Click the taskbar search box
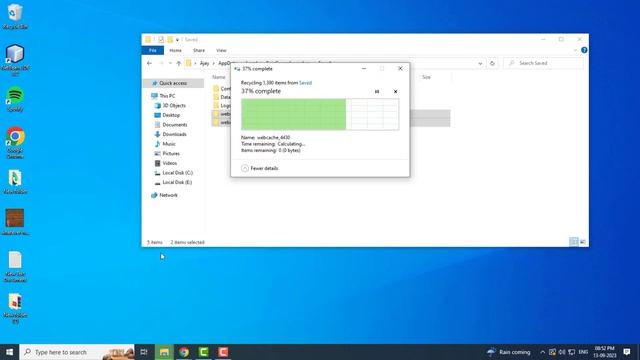This screenshot has width=640, height=360. (x=77, y=352)
